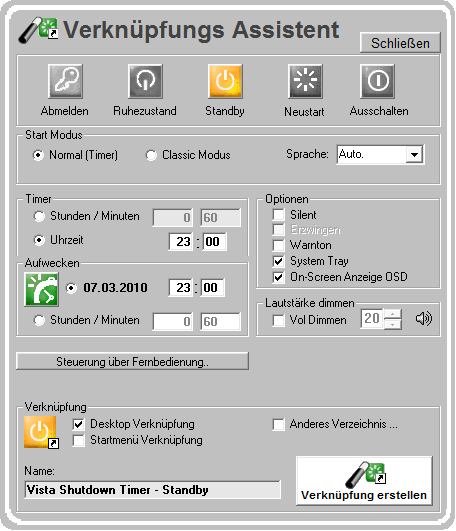
Task: Click the orange shortcut icon in Verknüpfung
Action: pos(41,432)
